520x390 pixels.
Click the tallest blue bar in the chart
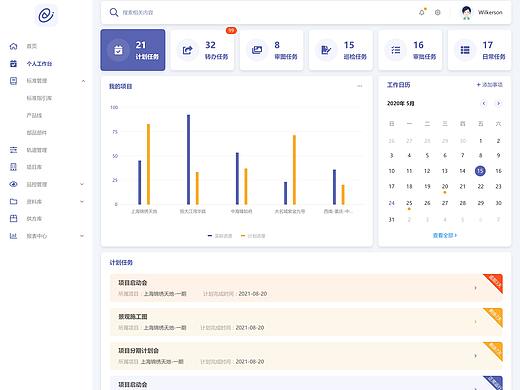[x=188, y=159]
